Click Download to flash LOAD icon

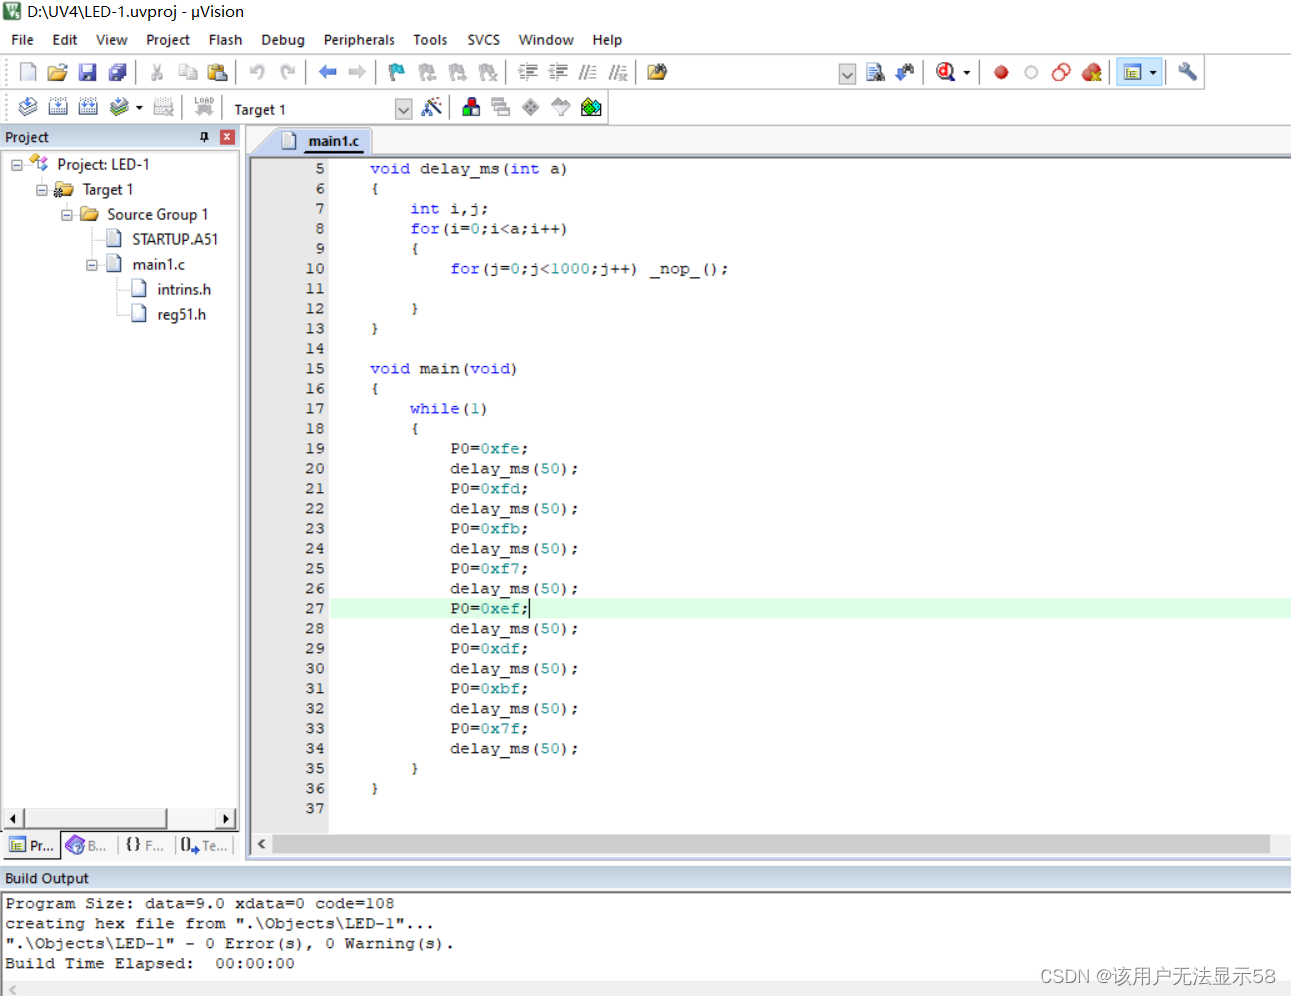point(204,107)
